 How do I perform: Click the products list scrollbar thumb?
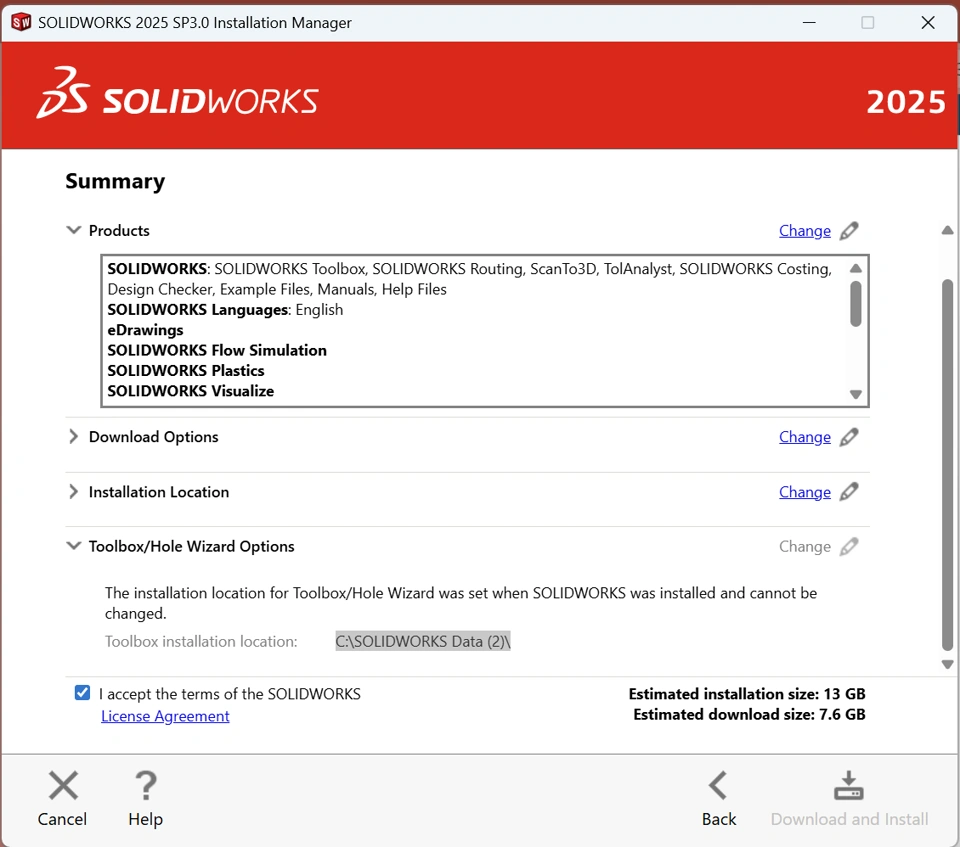tap(856, 304)
